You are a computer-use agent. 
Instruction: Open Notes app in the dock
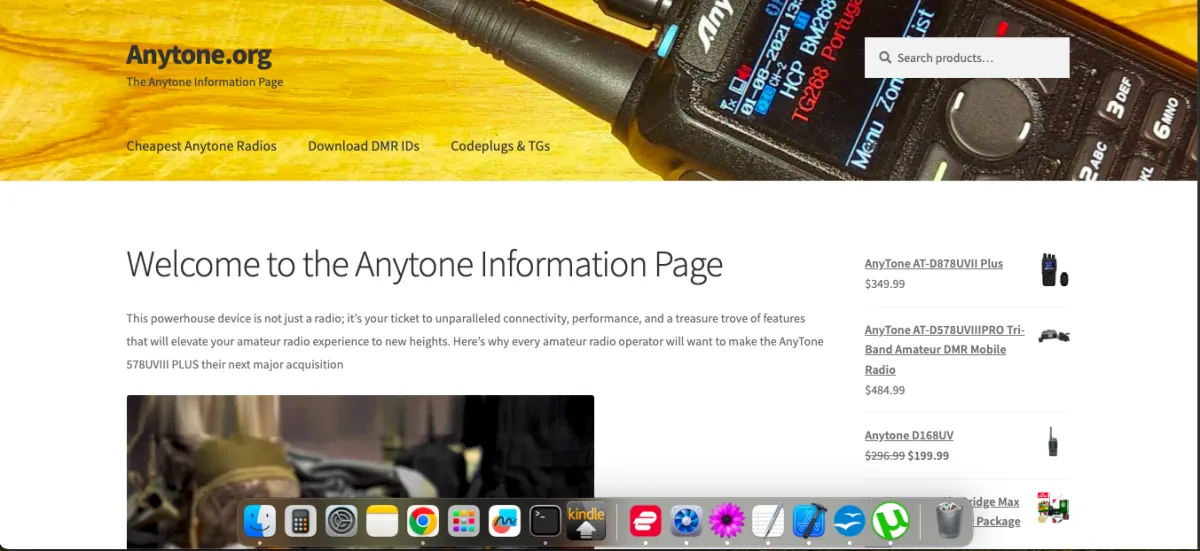(382, 521)
